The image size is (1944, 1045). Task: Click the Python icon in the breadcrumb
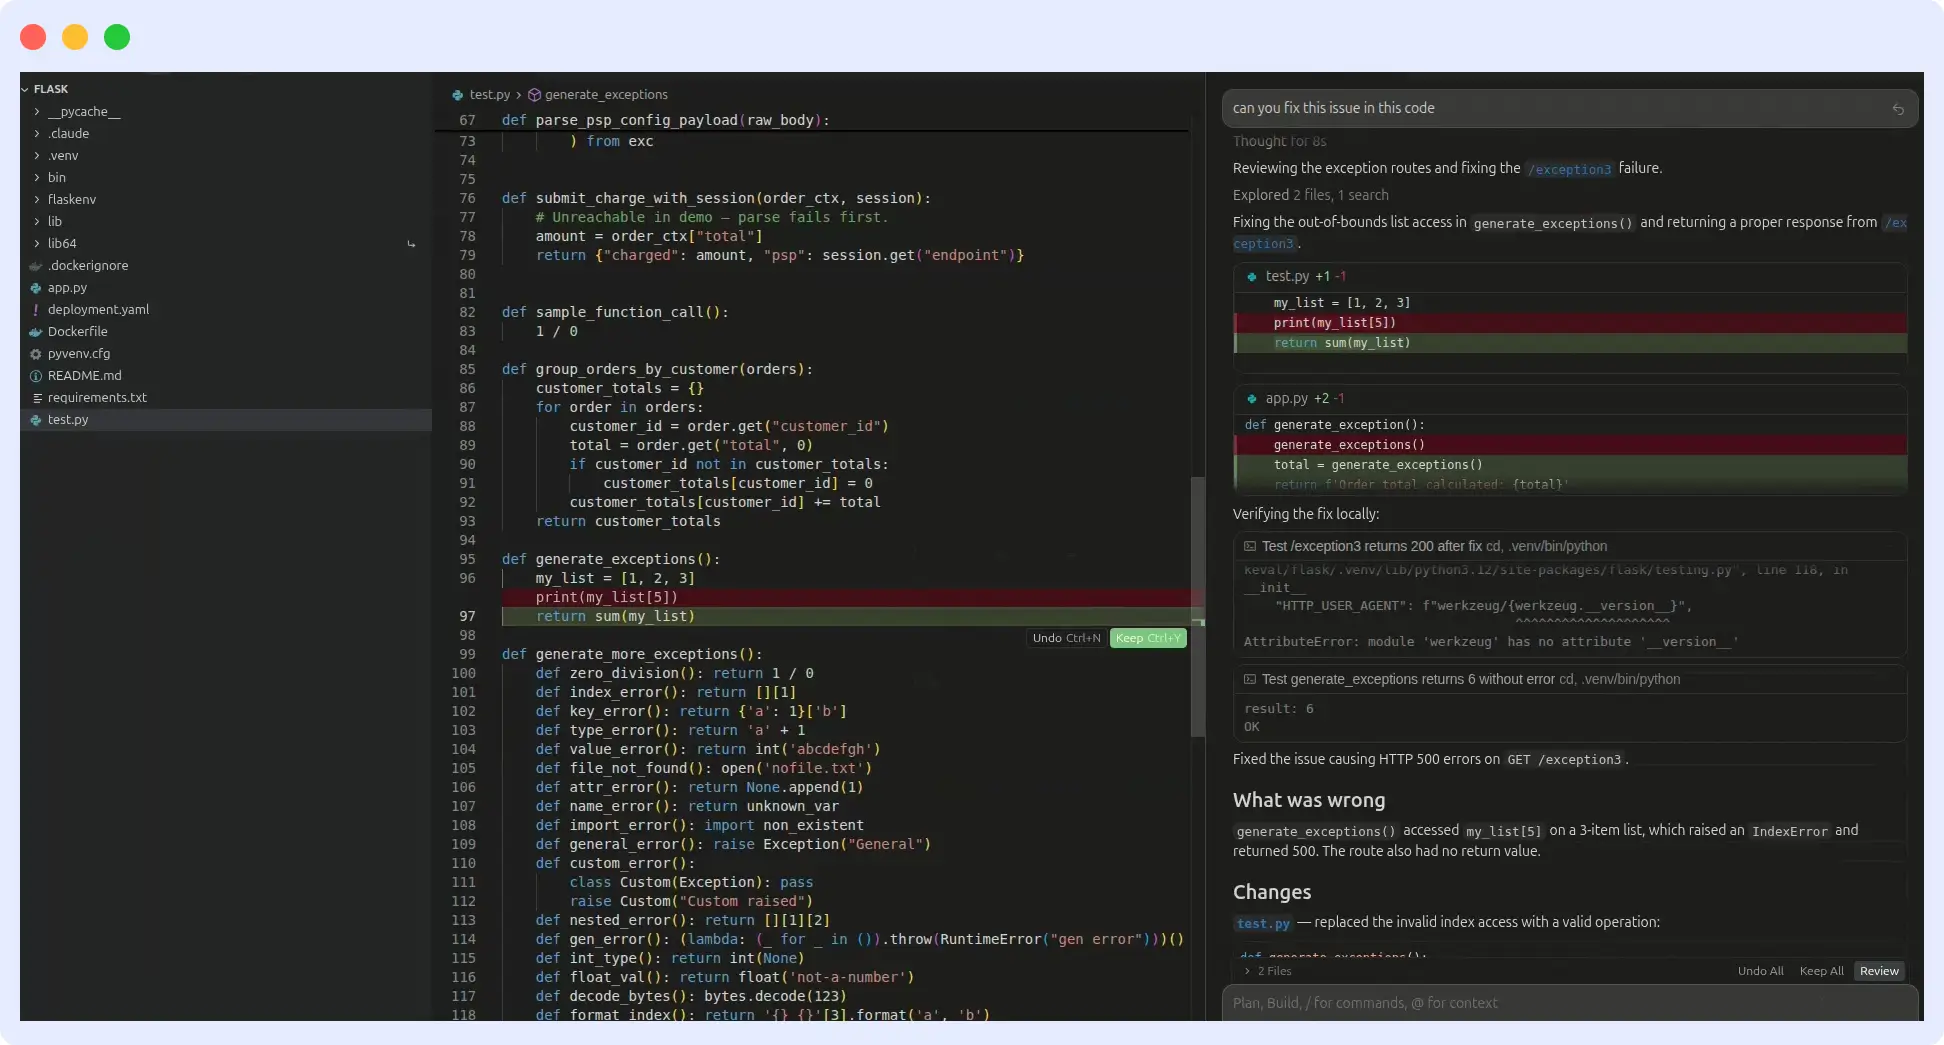pyautogui.click(x=457, y=95)
